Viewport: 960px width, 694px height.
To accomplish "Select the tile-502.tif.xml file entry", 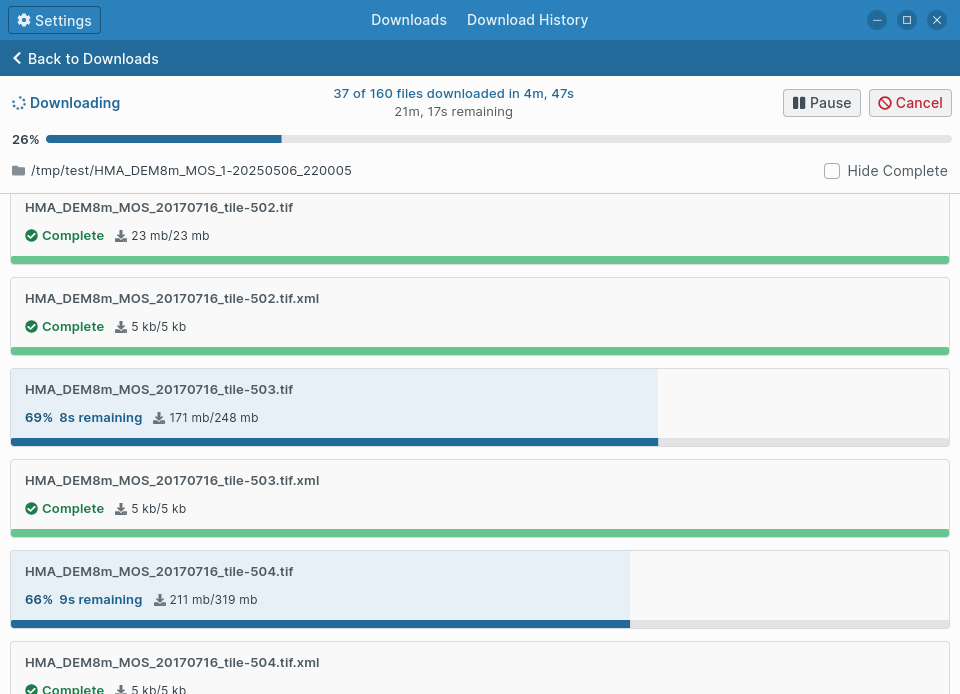I will point(172,299).
